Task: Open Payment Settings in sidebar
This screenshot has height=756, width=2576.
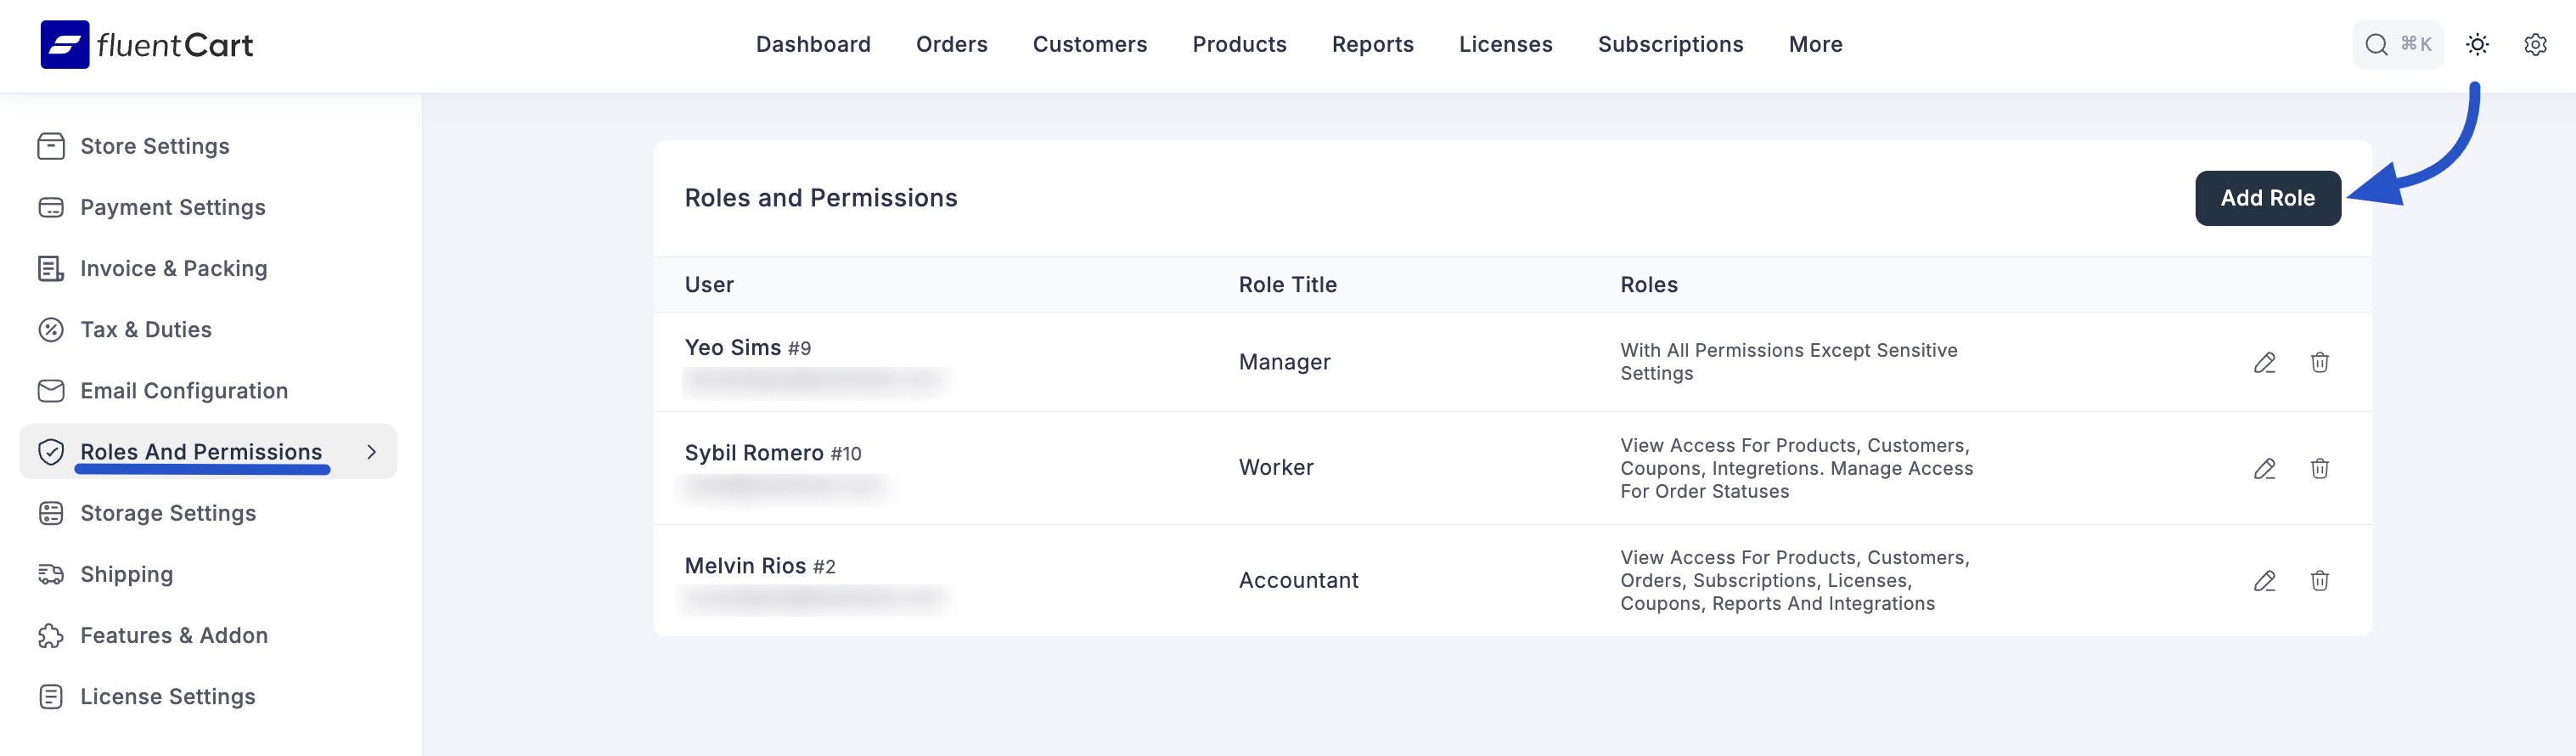Action: [x=172, y=207]
